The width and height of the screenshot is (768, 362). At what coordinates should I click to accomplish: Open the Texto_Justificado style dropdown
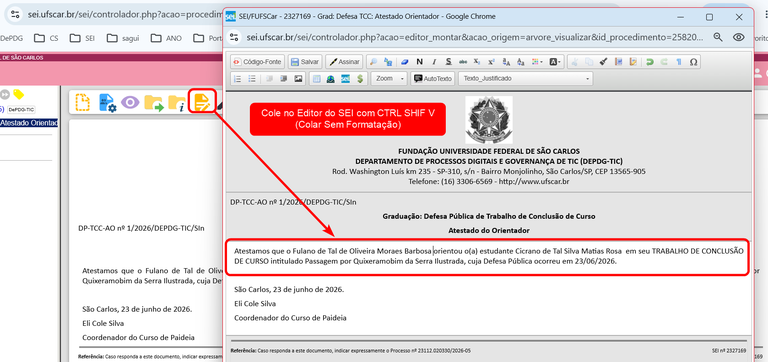[526, 78]
